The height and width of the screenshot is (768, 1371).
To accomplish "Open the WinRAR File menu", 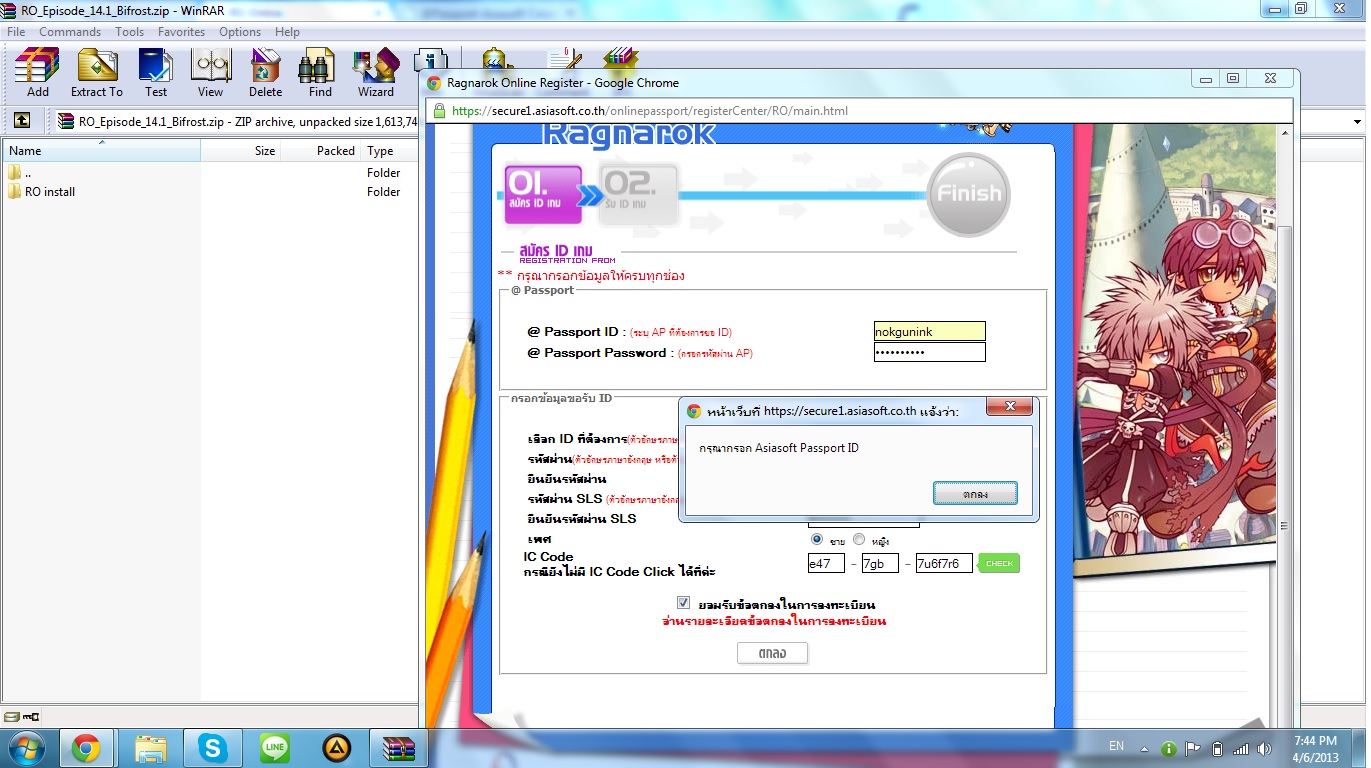I will coord(16,32).
